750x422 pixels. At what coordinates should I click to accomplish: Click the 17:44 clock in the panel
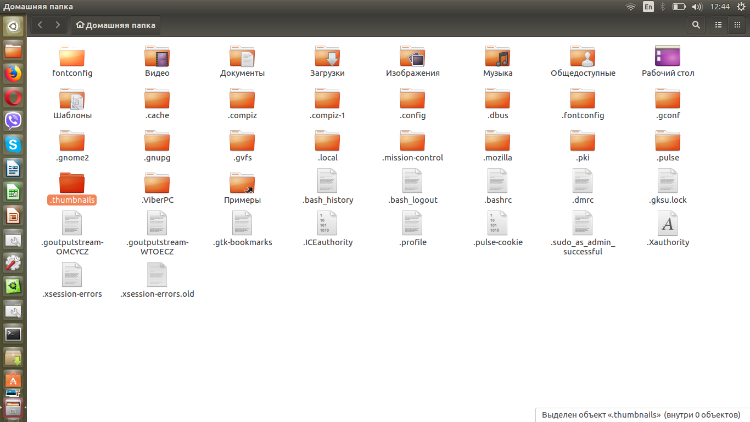(719, 6)
